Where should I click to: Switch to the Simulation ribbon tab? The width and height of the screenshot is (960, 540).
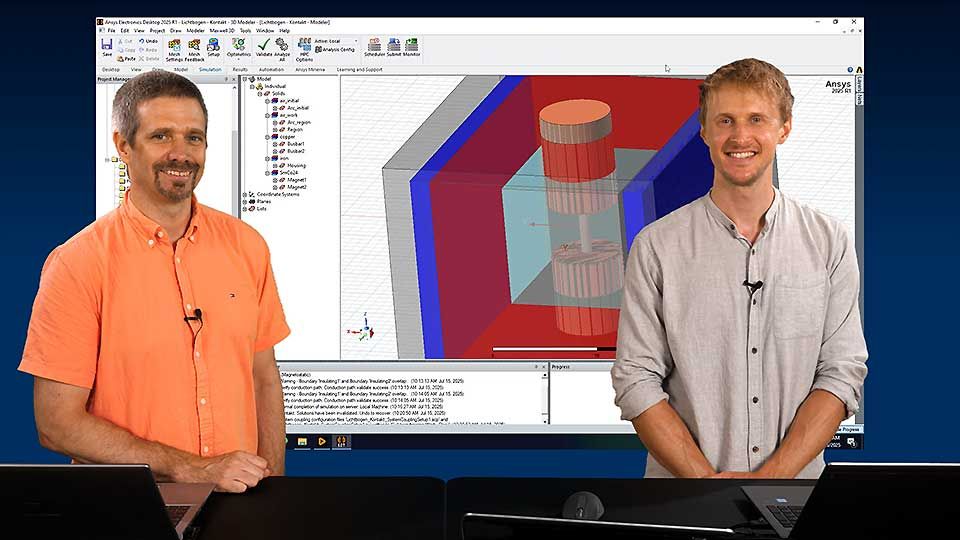pyautogui.click(x=210, y=70)
